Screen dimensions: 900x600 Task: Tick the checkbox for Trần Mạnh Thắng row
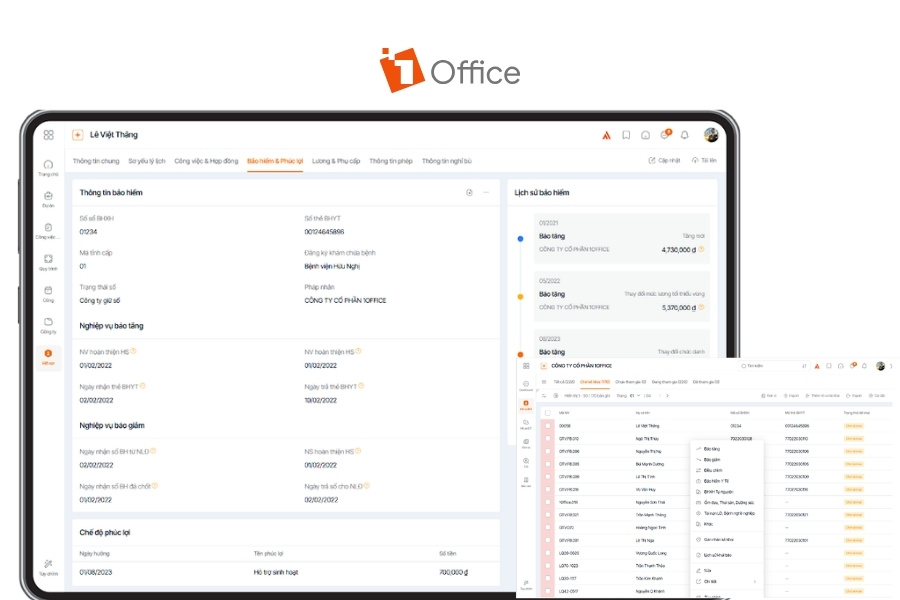[548, 515]
